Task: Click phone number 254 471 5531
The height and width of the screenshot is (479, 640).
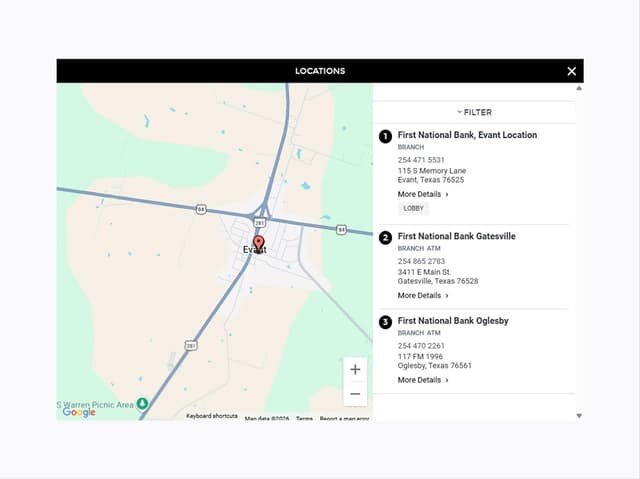Action: [x=421, y=160]
